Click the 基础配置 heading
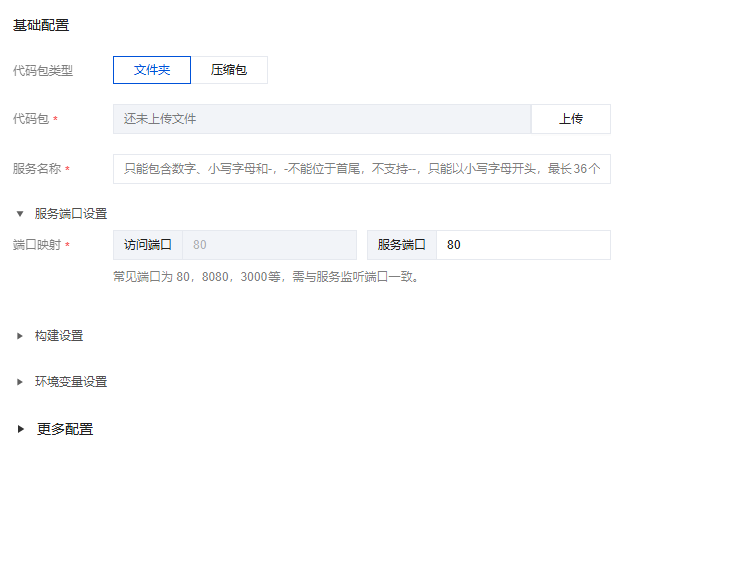Viewport: 738px width, 579px height. (x=41, y=25)
